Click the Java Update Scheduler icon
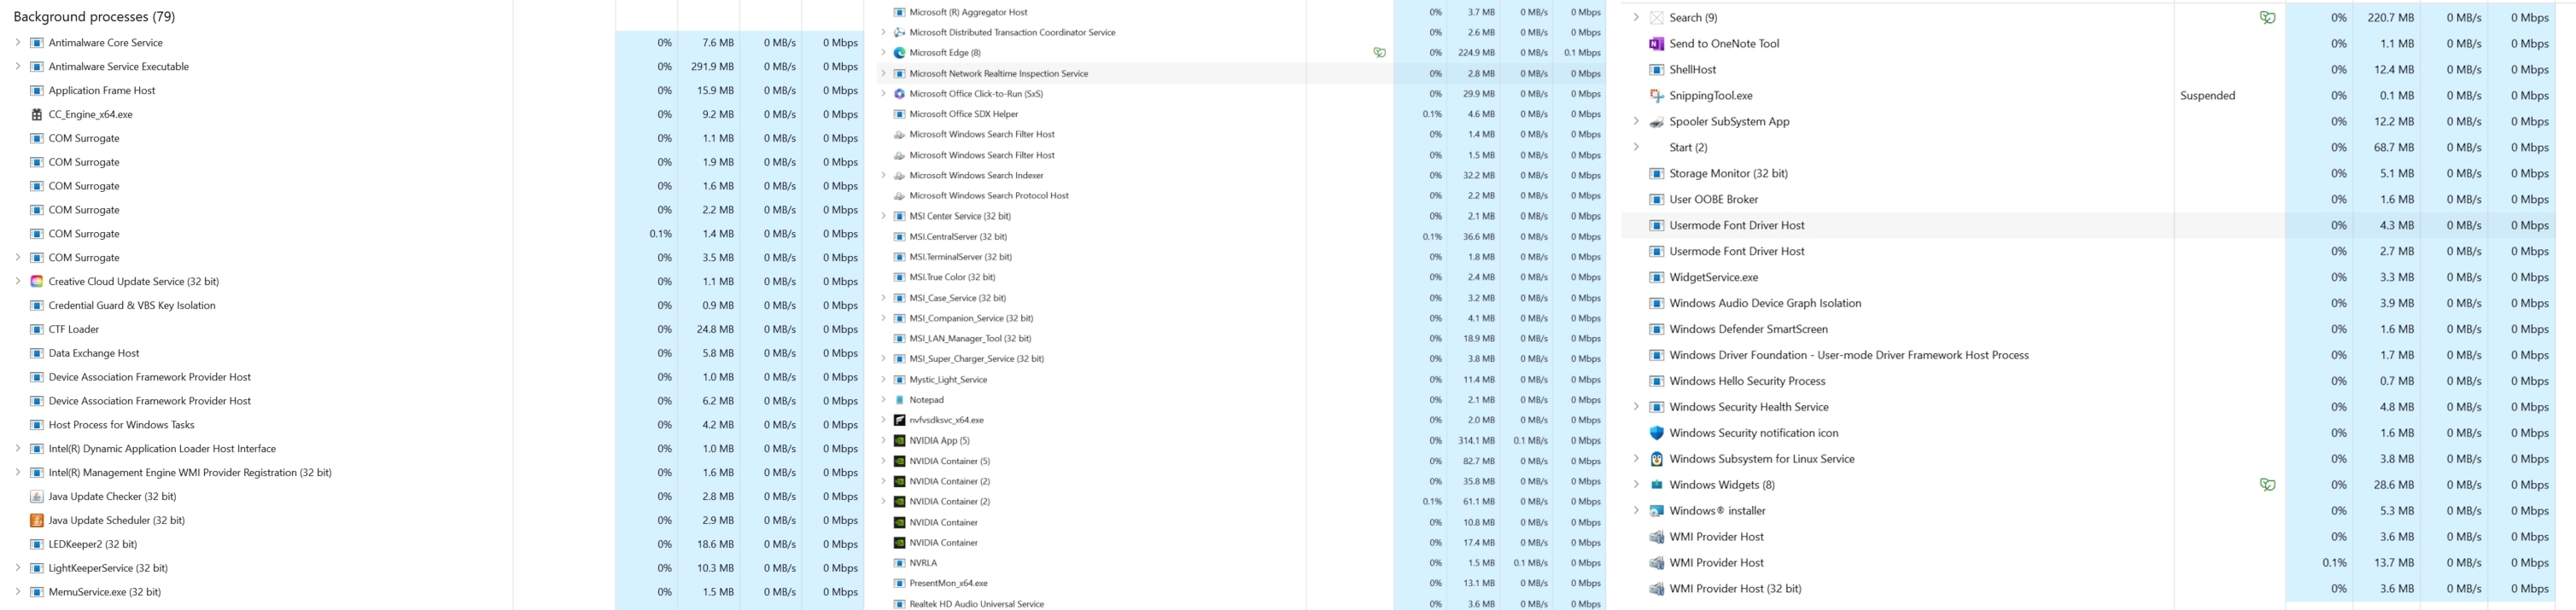The width and height of the screenshot is (2576, 610). pos(37,520)
